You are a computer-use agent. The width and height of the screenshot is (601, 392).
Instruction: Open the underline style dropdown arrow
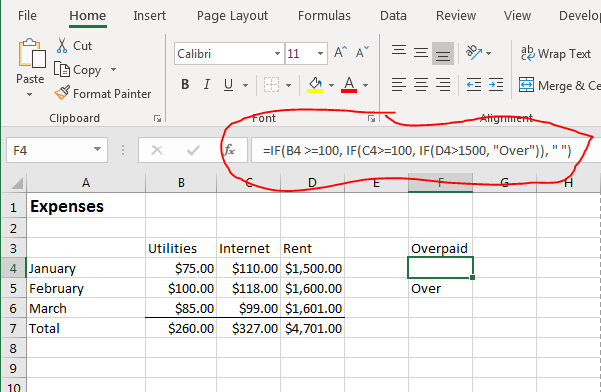point(245,85)
